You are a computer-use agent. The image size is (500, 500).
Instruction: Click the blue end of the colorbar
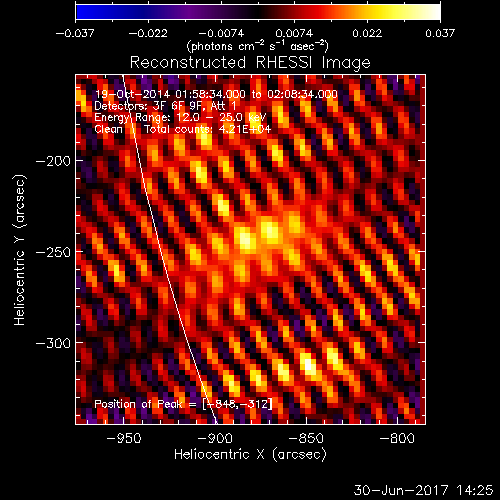(83, 12)
